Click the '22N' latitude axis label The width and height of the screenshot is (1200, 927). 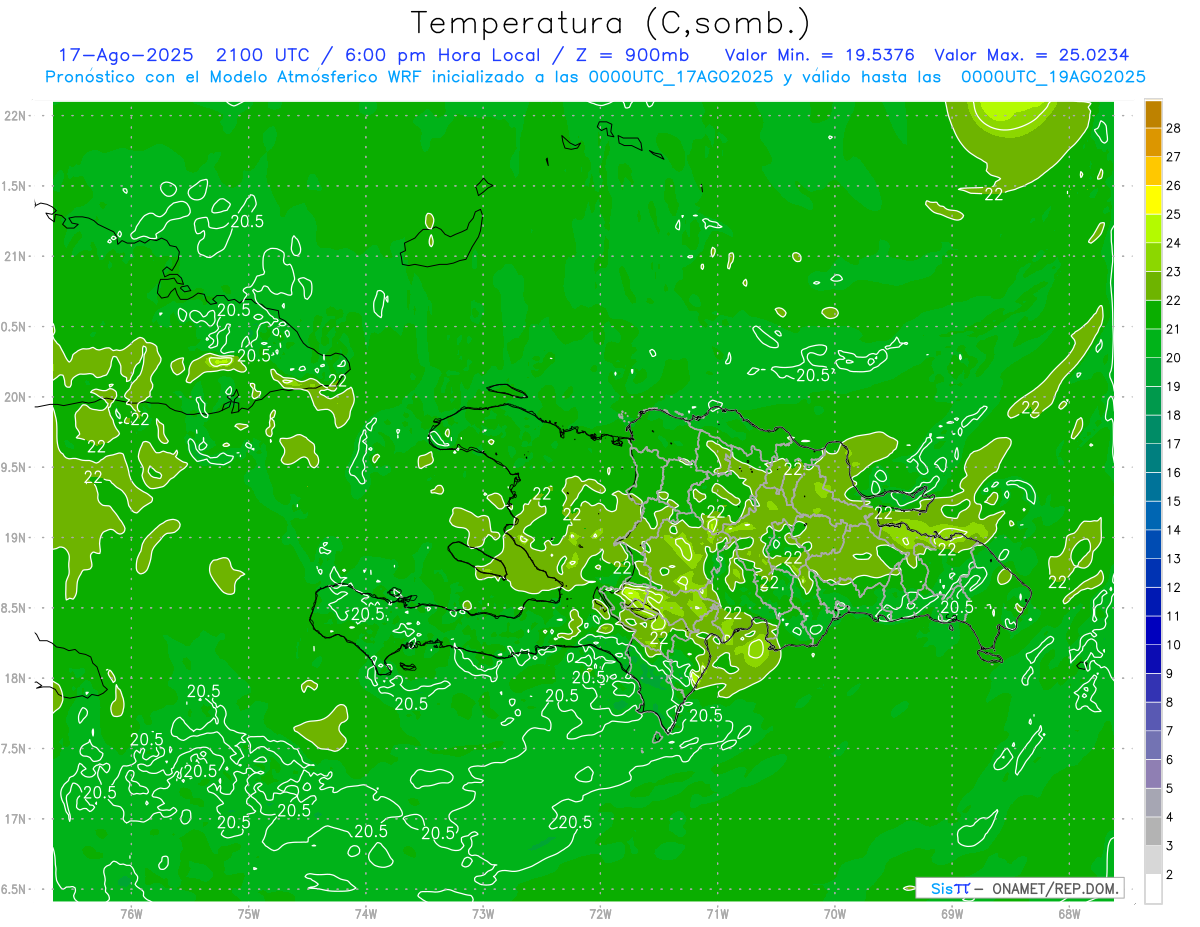coord(15,116)
